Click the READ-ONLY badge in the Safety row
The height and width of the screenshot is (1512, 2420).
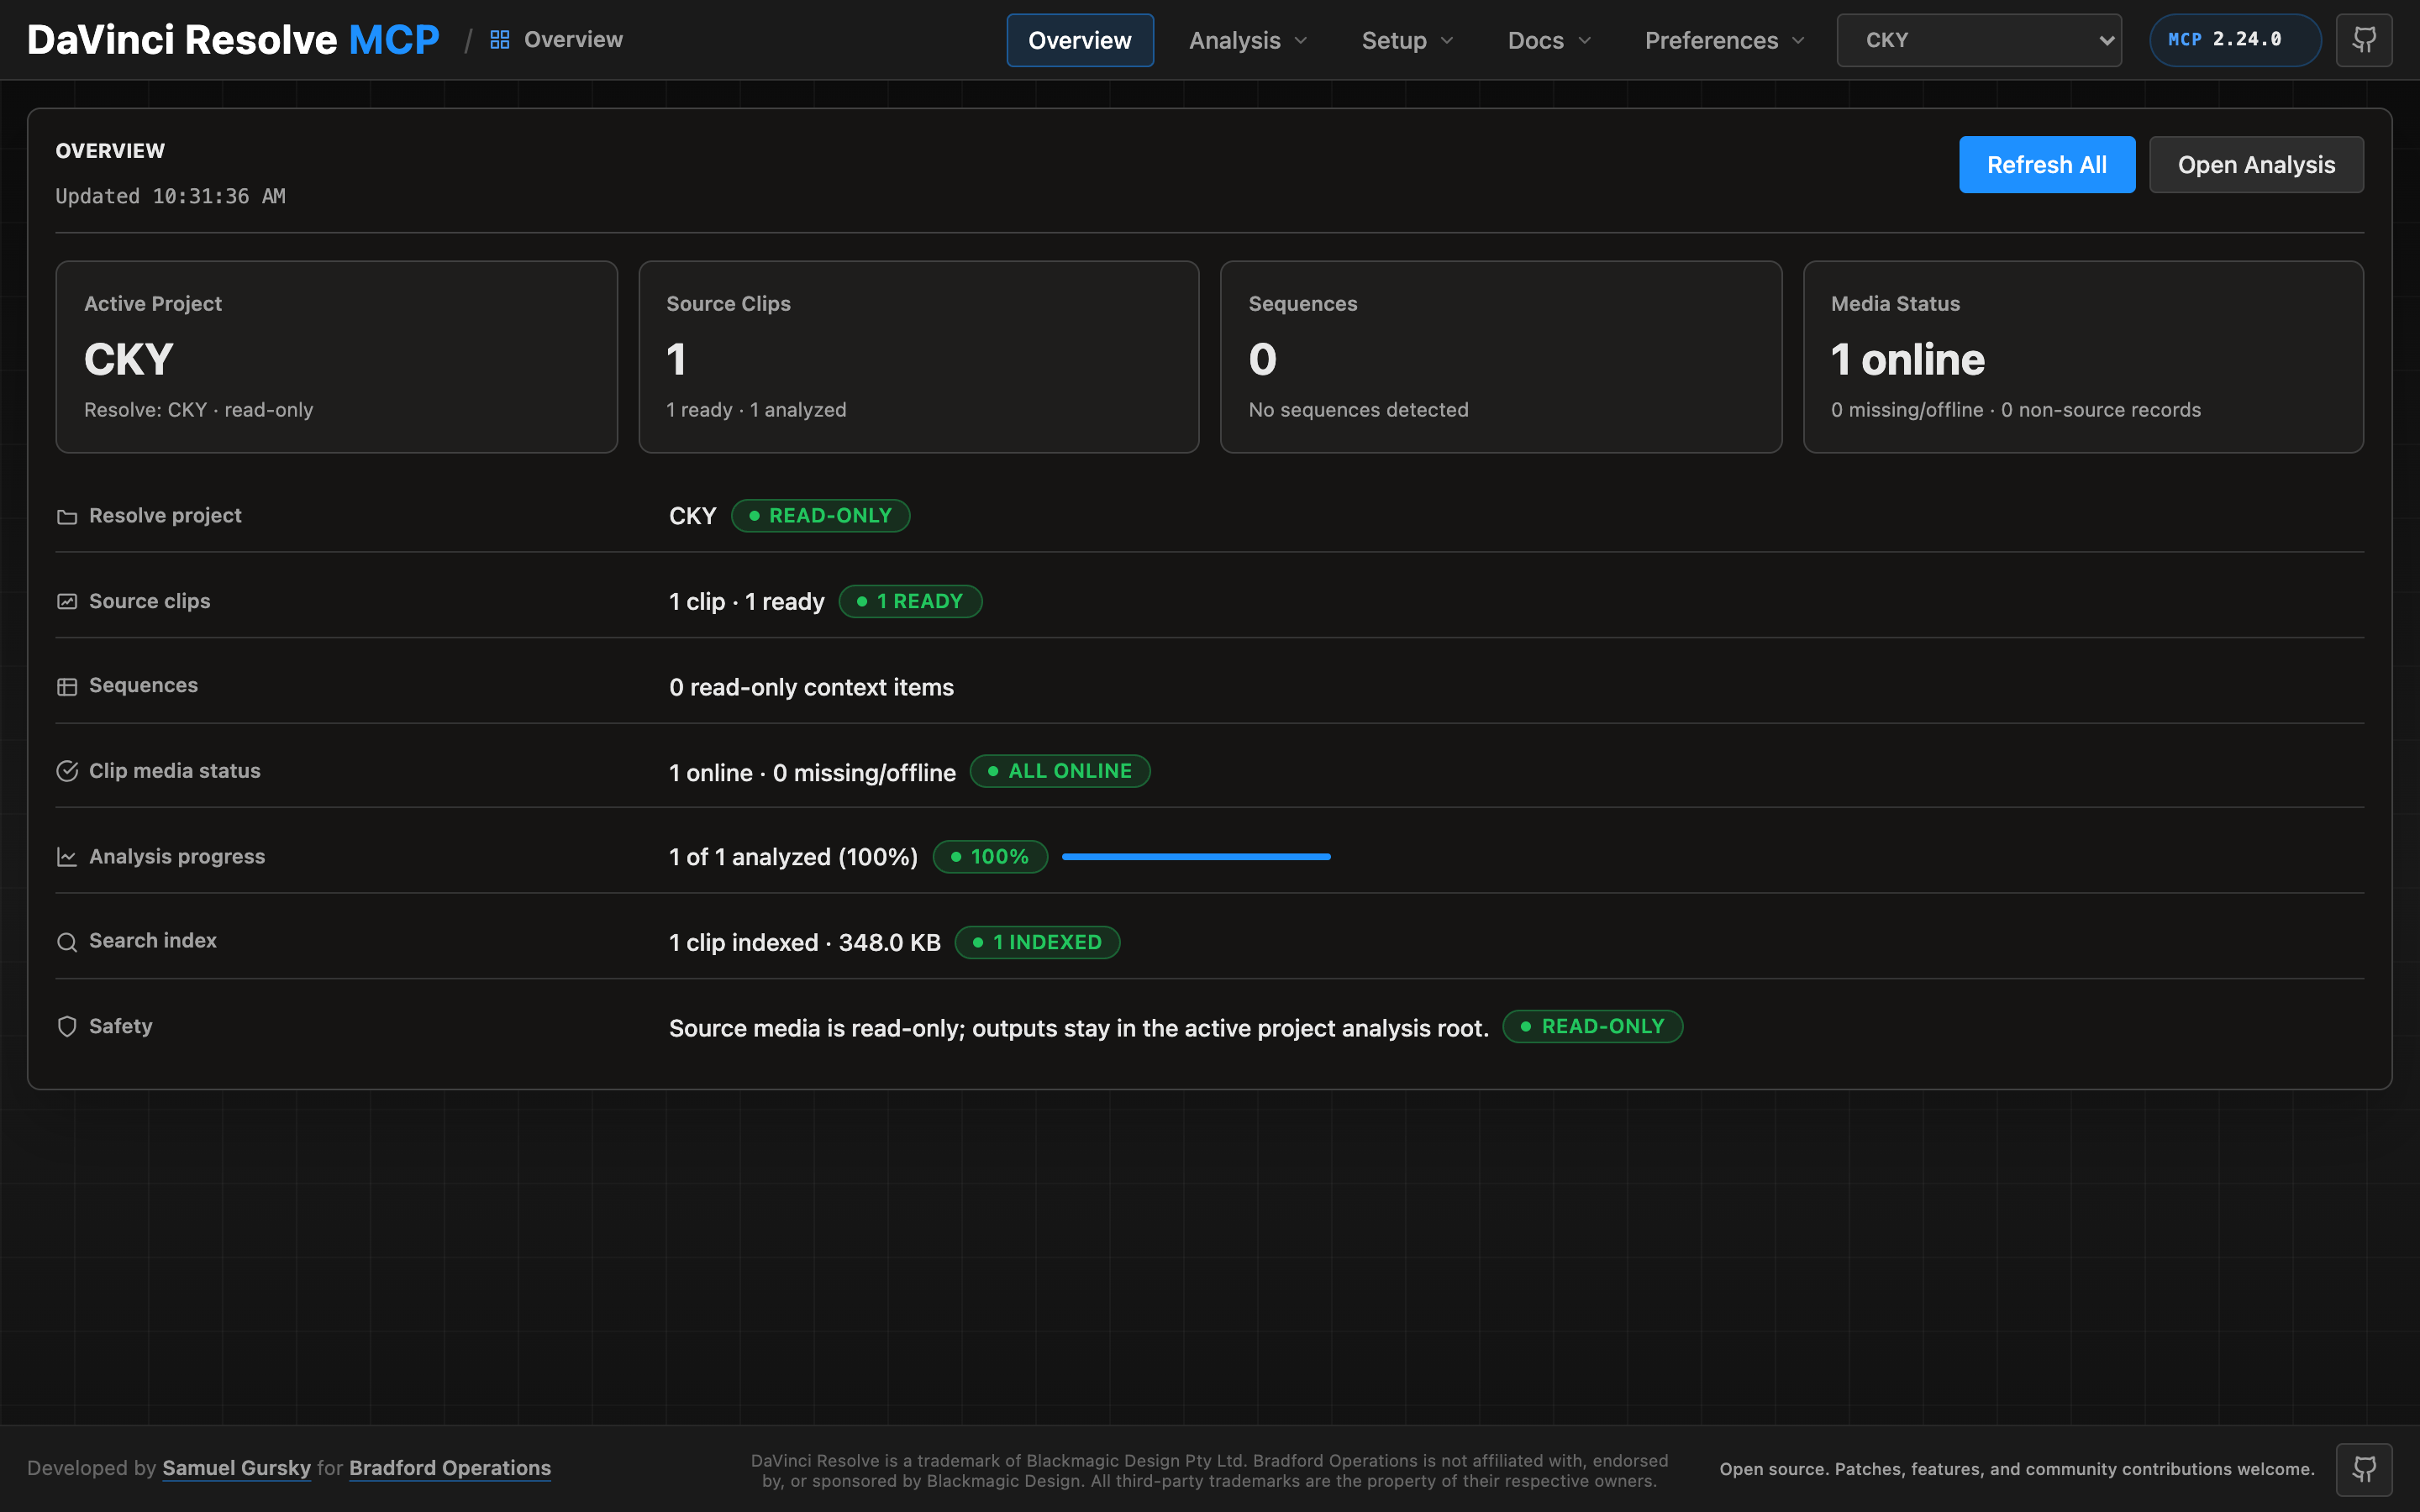point(1593,1027)
